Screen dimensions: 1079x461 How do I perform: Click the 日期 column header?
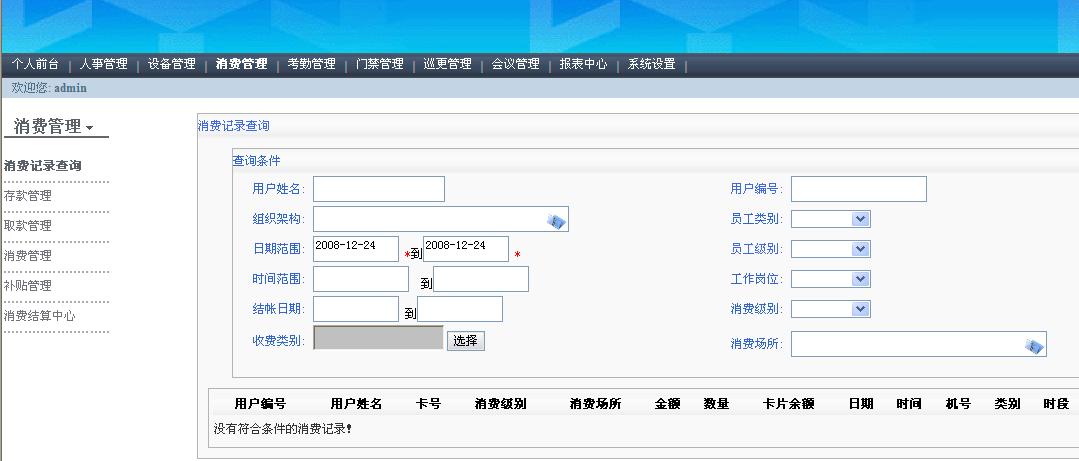(861, 404)
